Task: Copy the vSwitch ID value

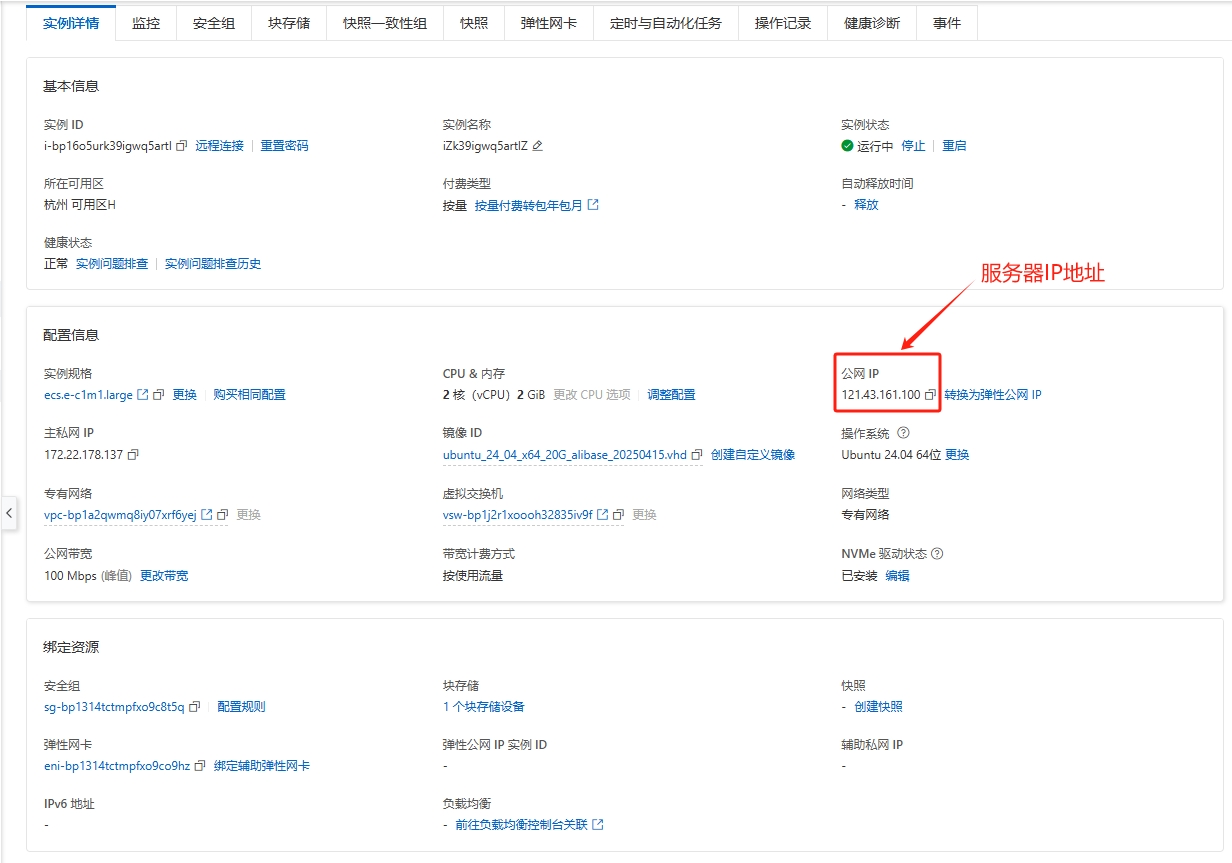Action: [x=618, y=515]
